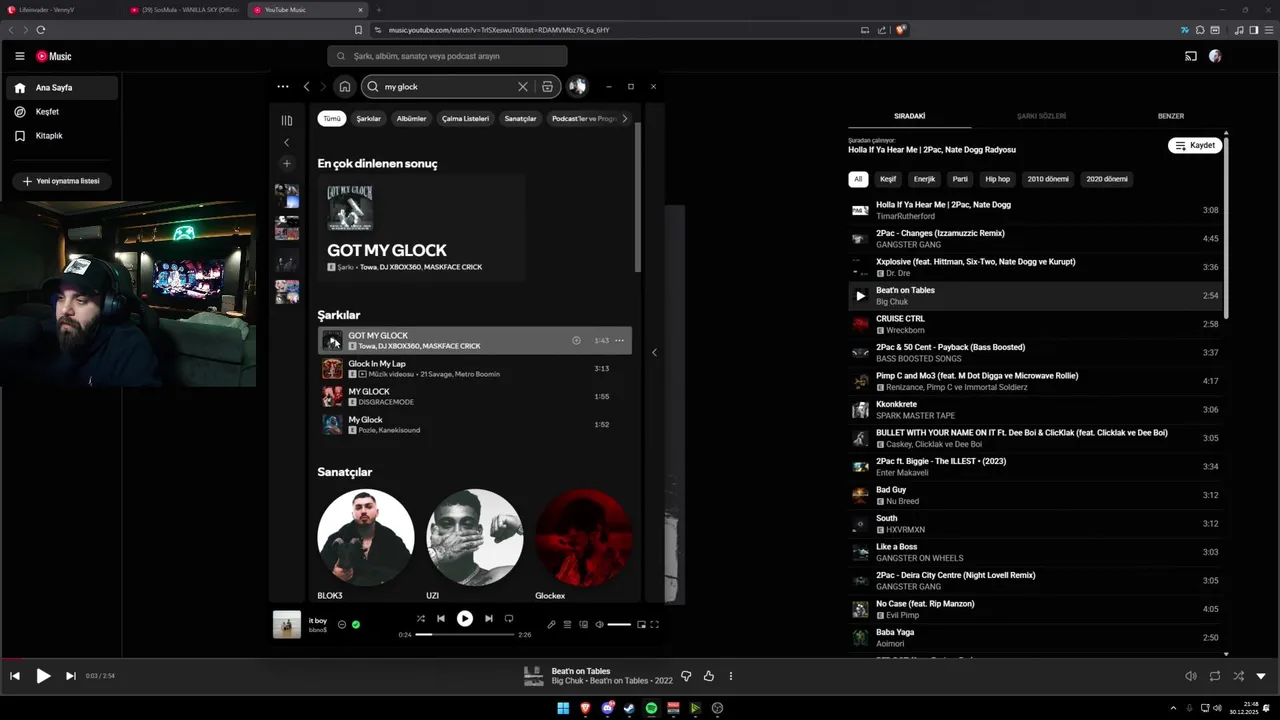Screen dimensions: 1280x720
Task: Click the Yeni oynatma listesi button
Action: (61, 181)
